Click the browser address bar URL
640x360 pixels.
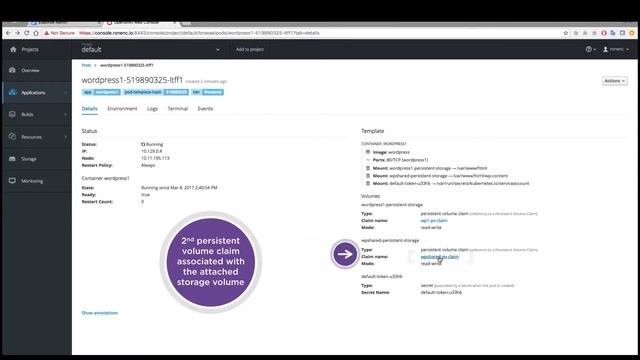[x=199, y=33]
